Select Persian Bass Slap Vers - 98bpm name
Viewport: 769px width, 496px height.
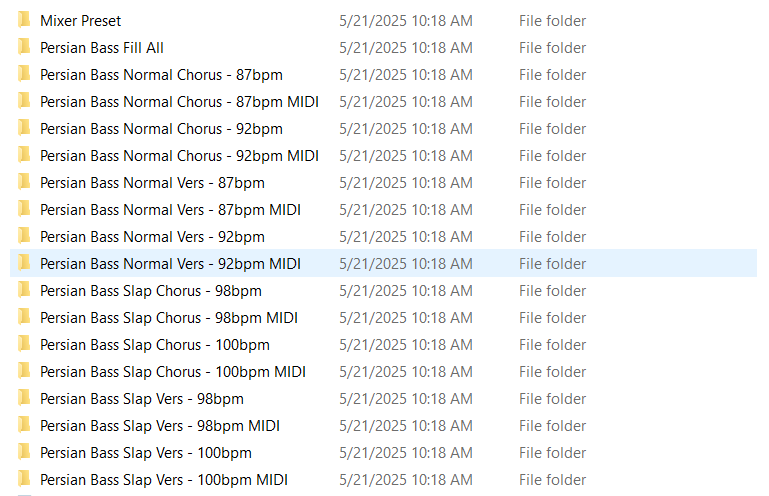coord(142,399)
